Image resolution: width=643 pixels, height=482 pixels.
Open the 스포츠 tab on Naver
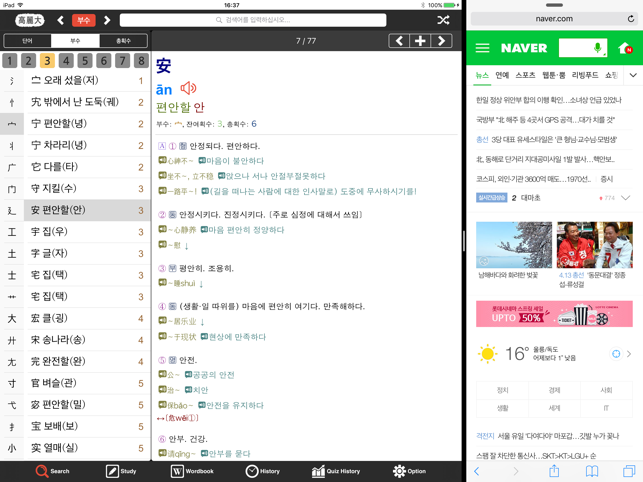[525, 75]
